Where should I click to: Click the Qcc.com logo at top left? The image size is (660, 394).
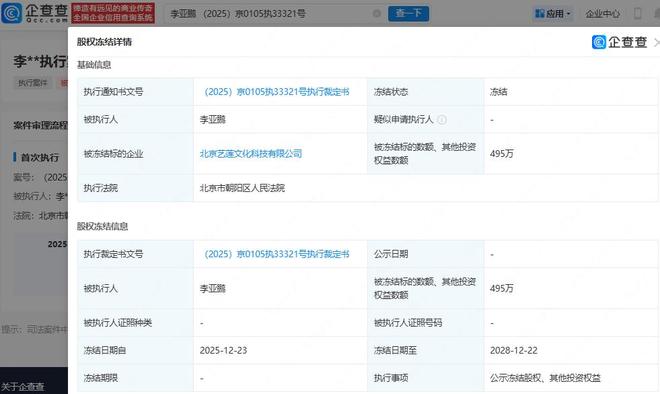pos(34,13)
